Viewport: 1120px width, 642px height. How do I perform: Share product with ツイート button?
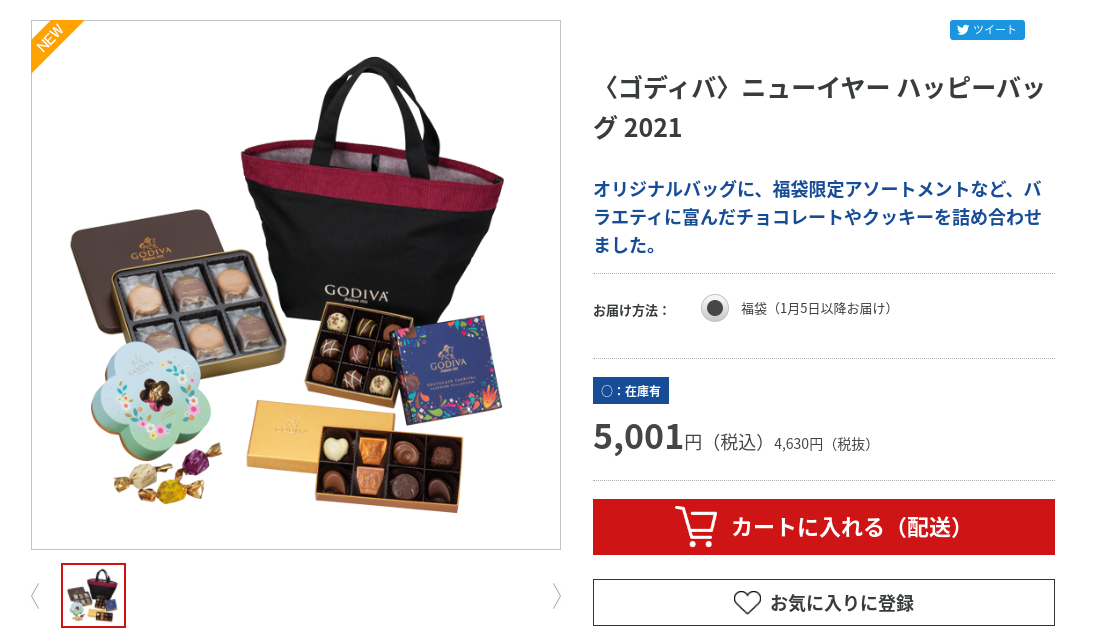coord(987,30)
